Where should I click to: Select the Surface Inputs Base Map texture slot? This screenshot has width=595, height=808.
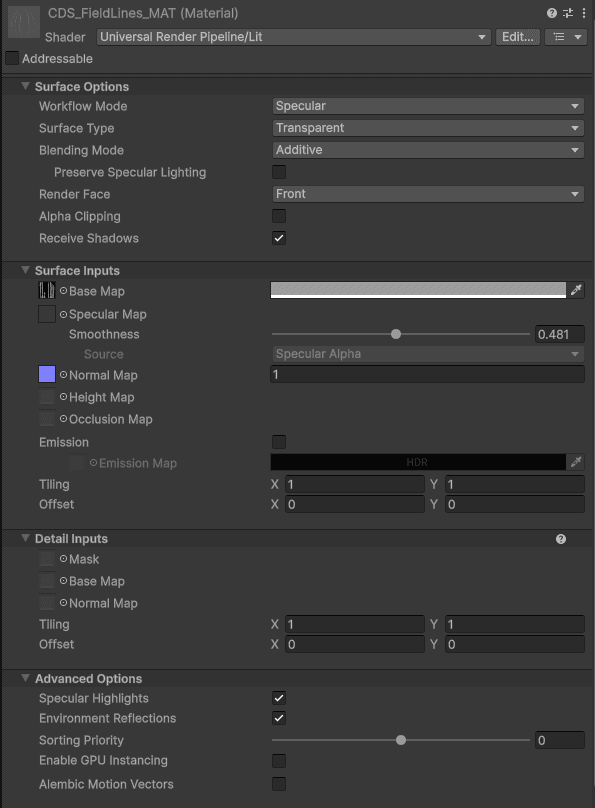pyautogui.click(x=47, y=291)
